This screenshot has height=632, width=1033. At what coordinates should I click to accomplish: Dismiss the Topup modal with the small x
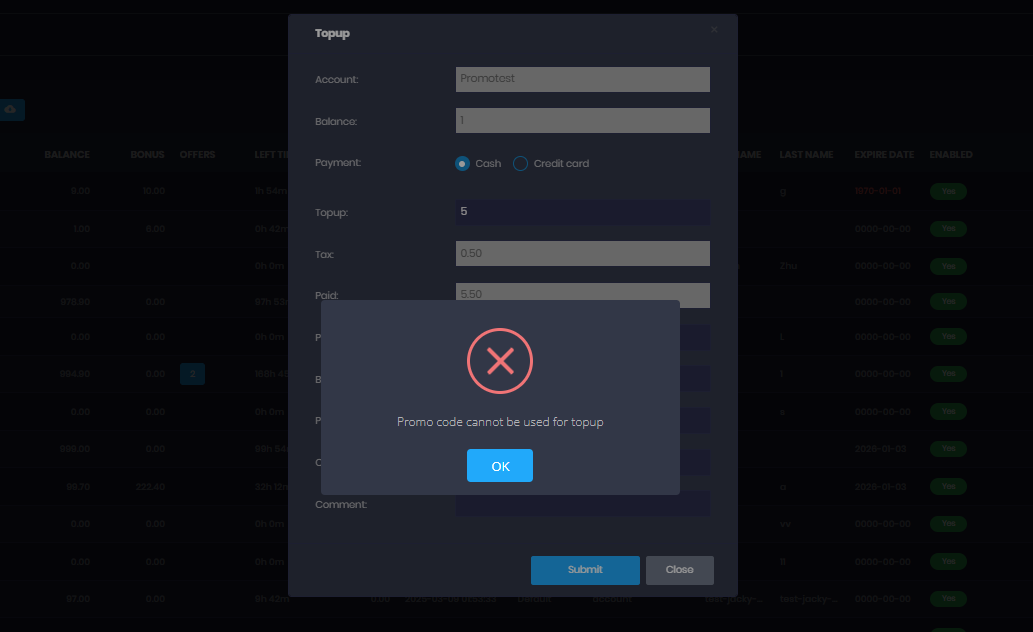point(714,29)
